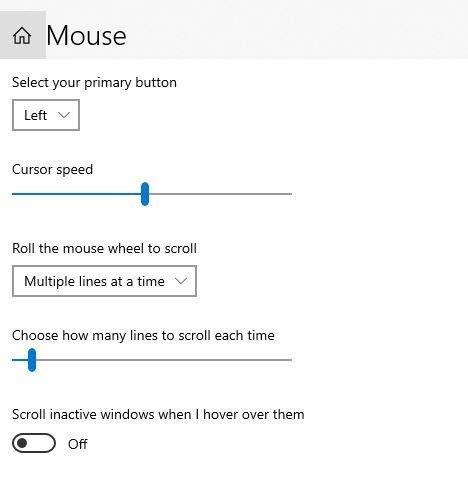The image size is (468, 490).
Task: Enable Scroll inactive windows toggle switch
Action: (x=34, y=443)
